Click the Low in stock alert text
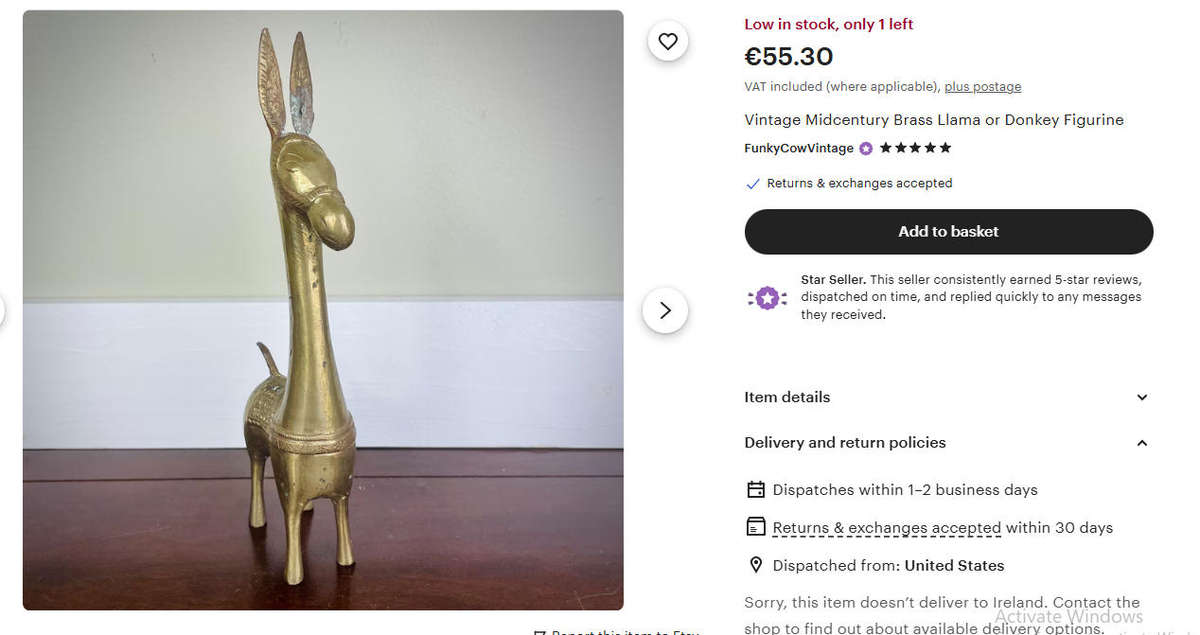 pos(828,24)
